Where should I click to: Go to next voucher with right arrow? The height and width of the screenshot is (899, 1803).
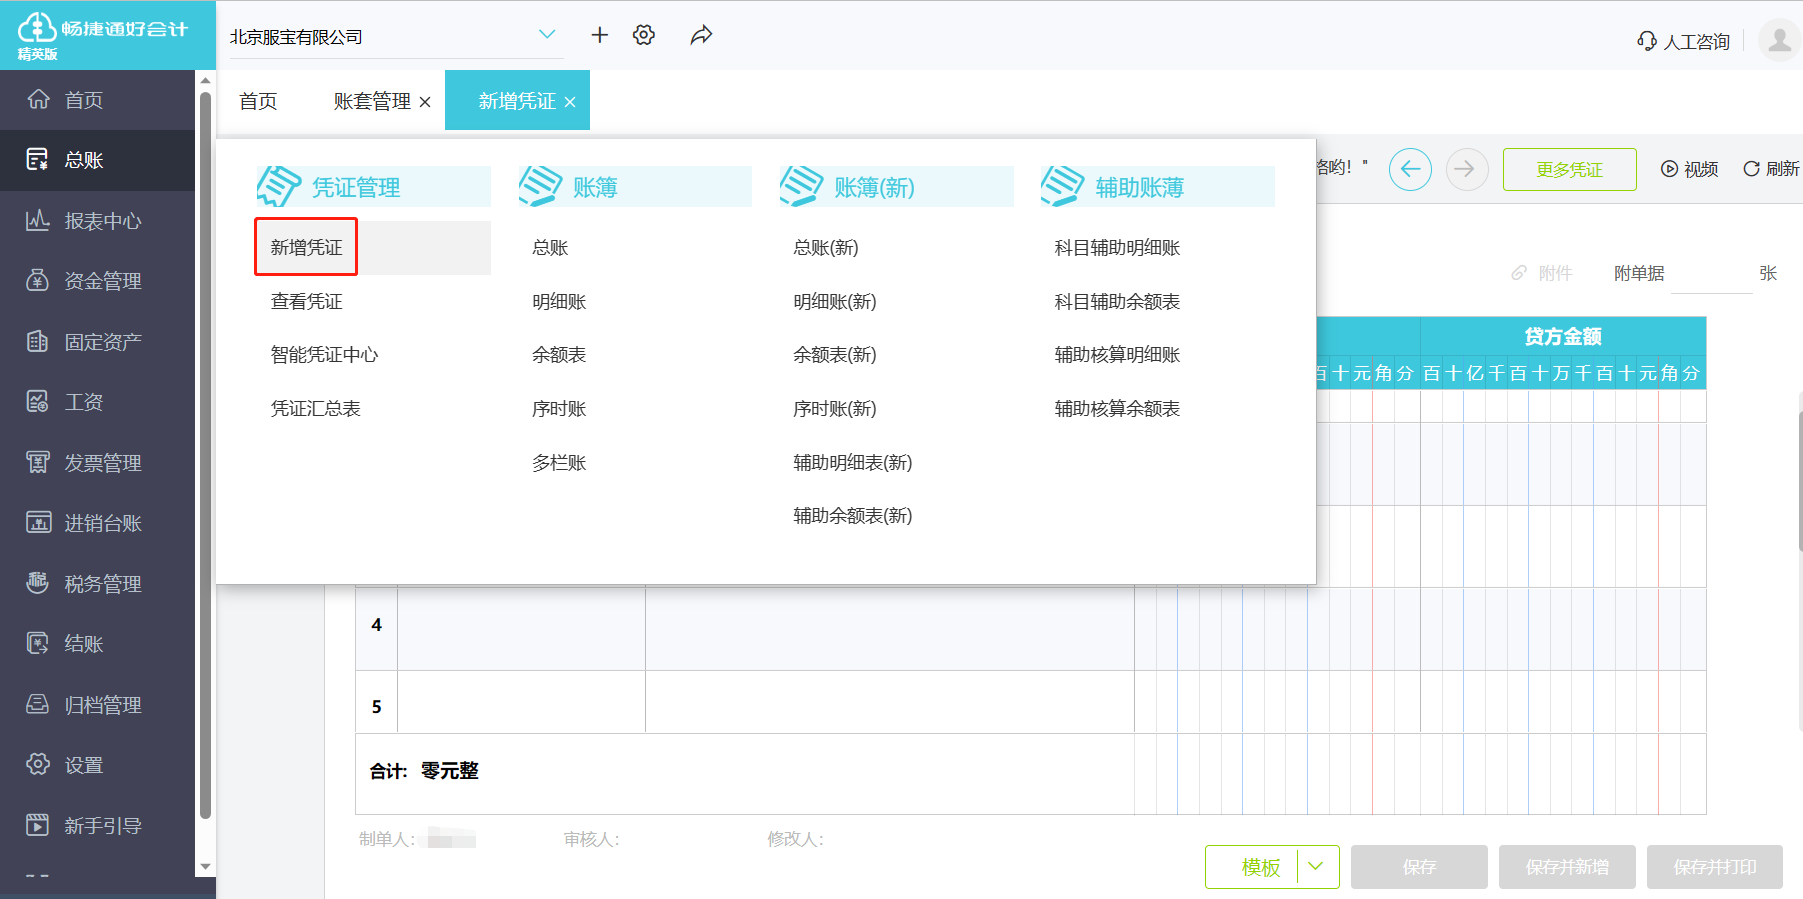[x=1467, y=169]
